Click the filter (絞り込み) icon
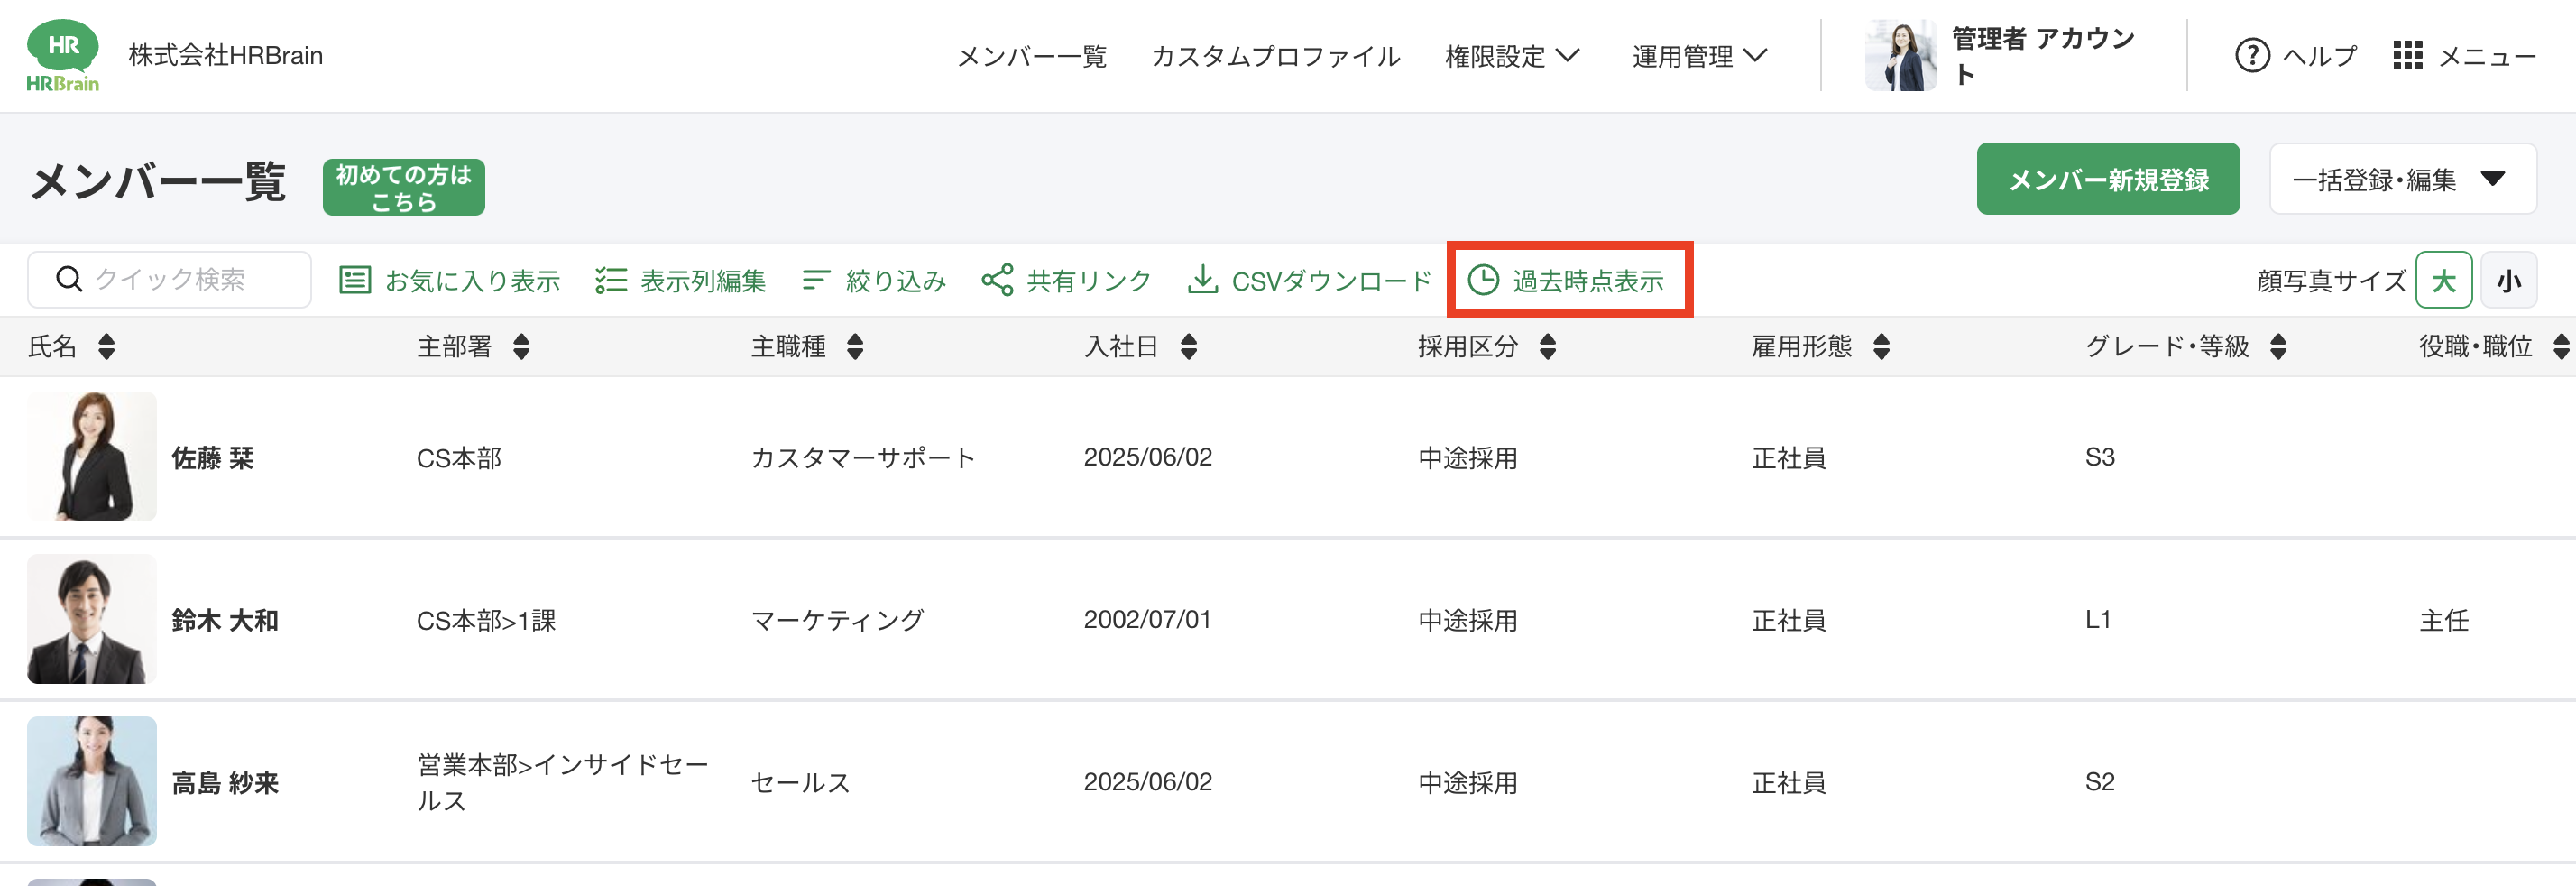This screenshot has height=886, width=2576. click(x=816, y=280)
